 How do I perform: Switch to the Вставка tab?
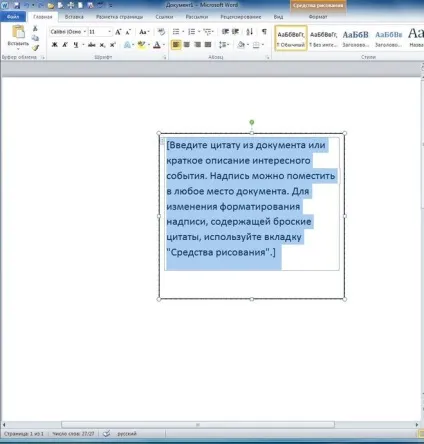pos(74,16)
